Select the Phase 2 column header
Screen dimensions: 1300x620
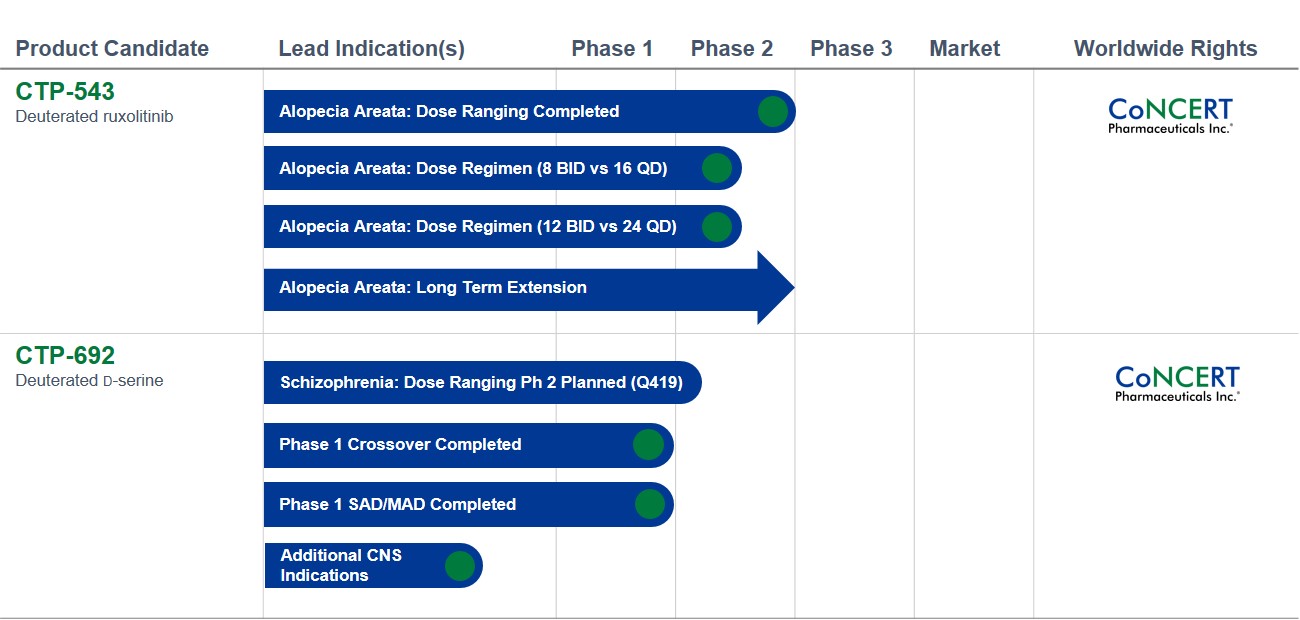(732, 48)
